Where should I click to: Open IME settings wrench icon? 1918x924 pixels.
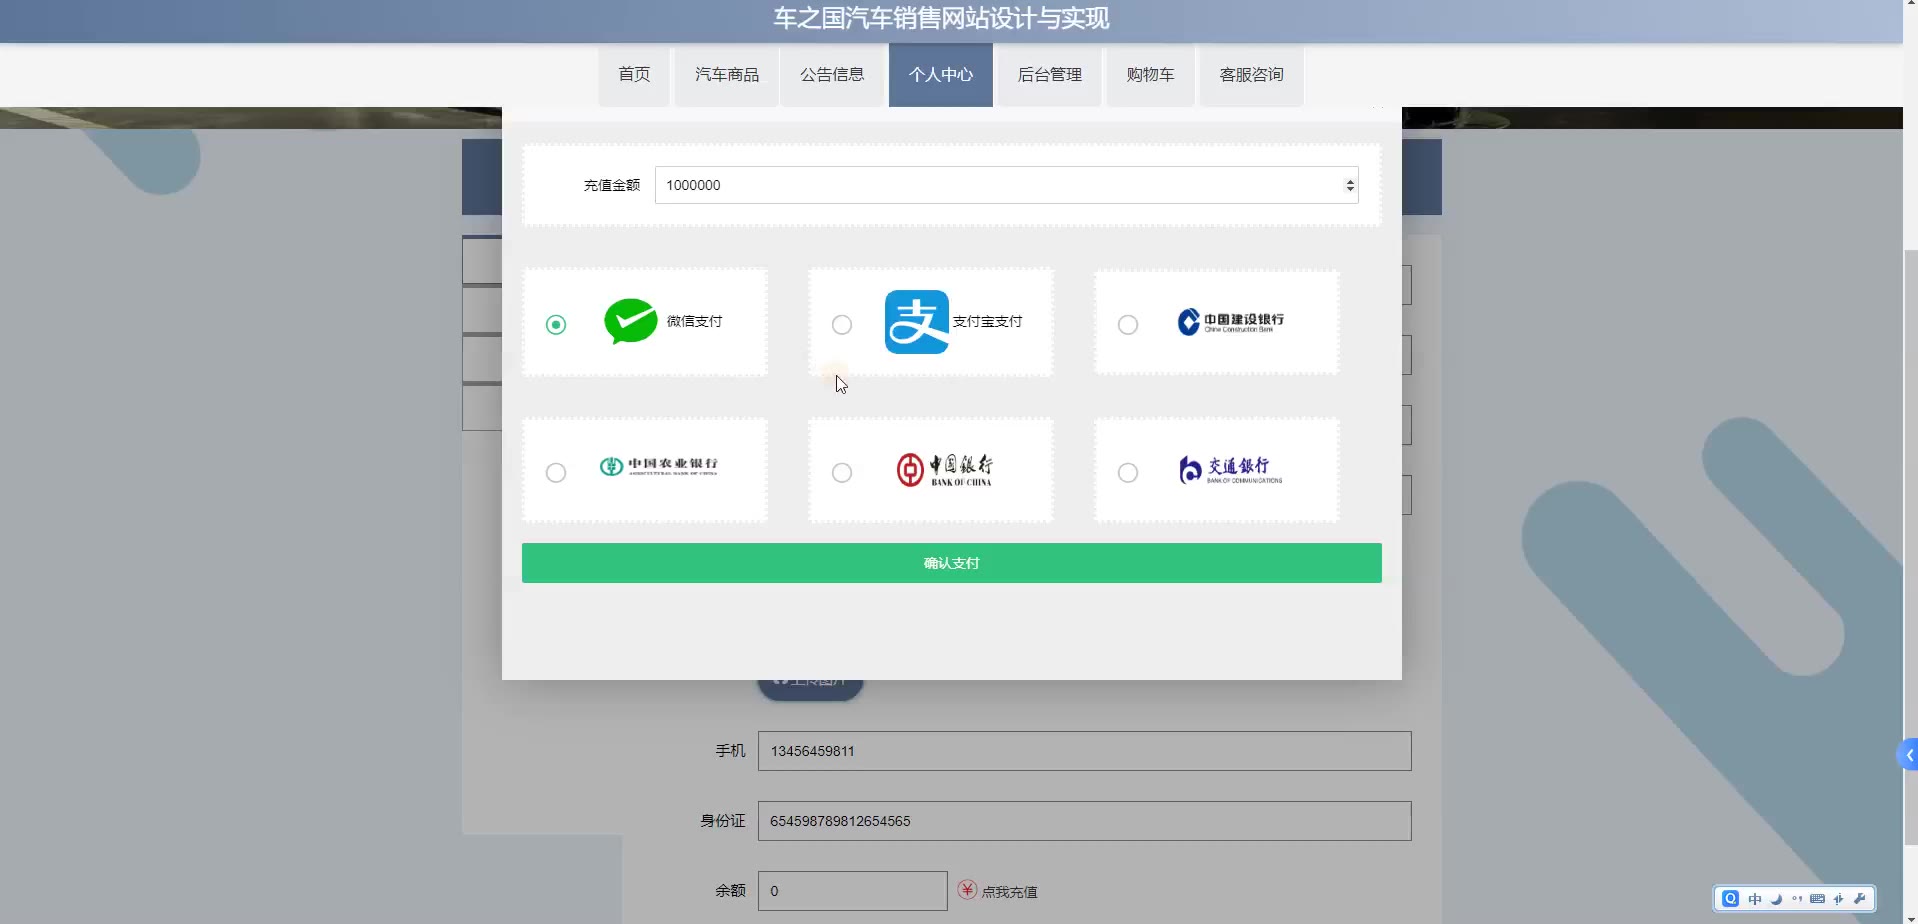pos(1860,898)
